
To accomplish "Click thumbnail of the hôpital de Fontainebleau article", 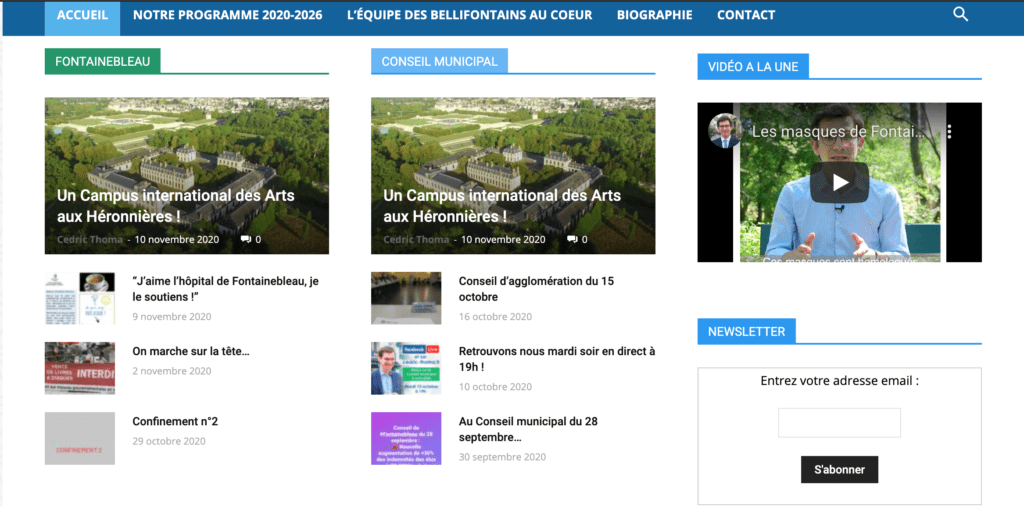I will [80, 298].
